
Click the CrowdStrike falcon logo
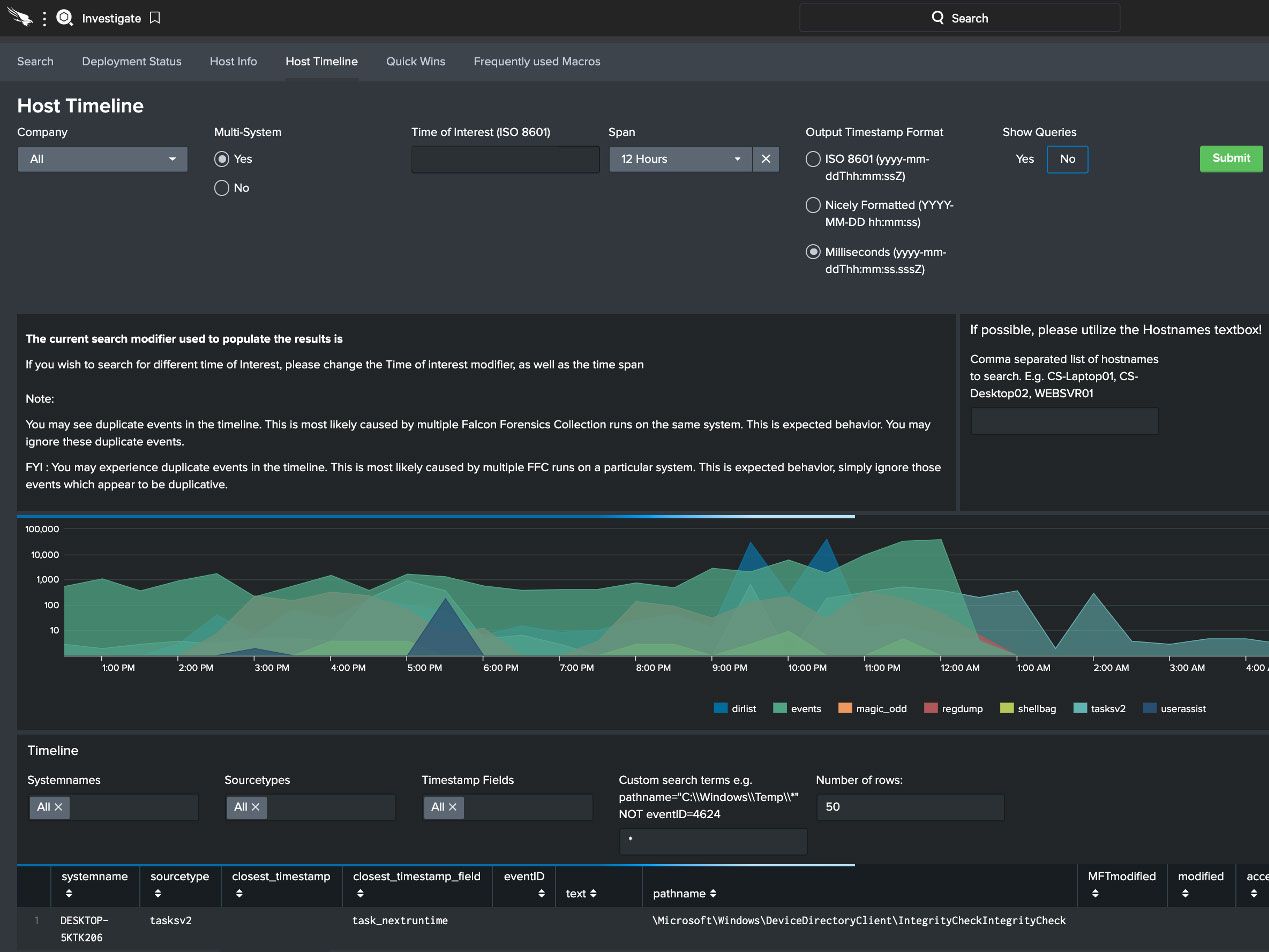[x=19, y=18]
